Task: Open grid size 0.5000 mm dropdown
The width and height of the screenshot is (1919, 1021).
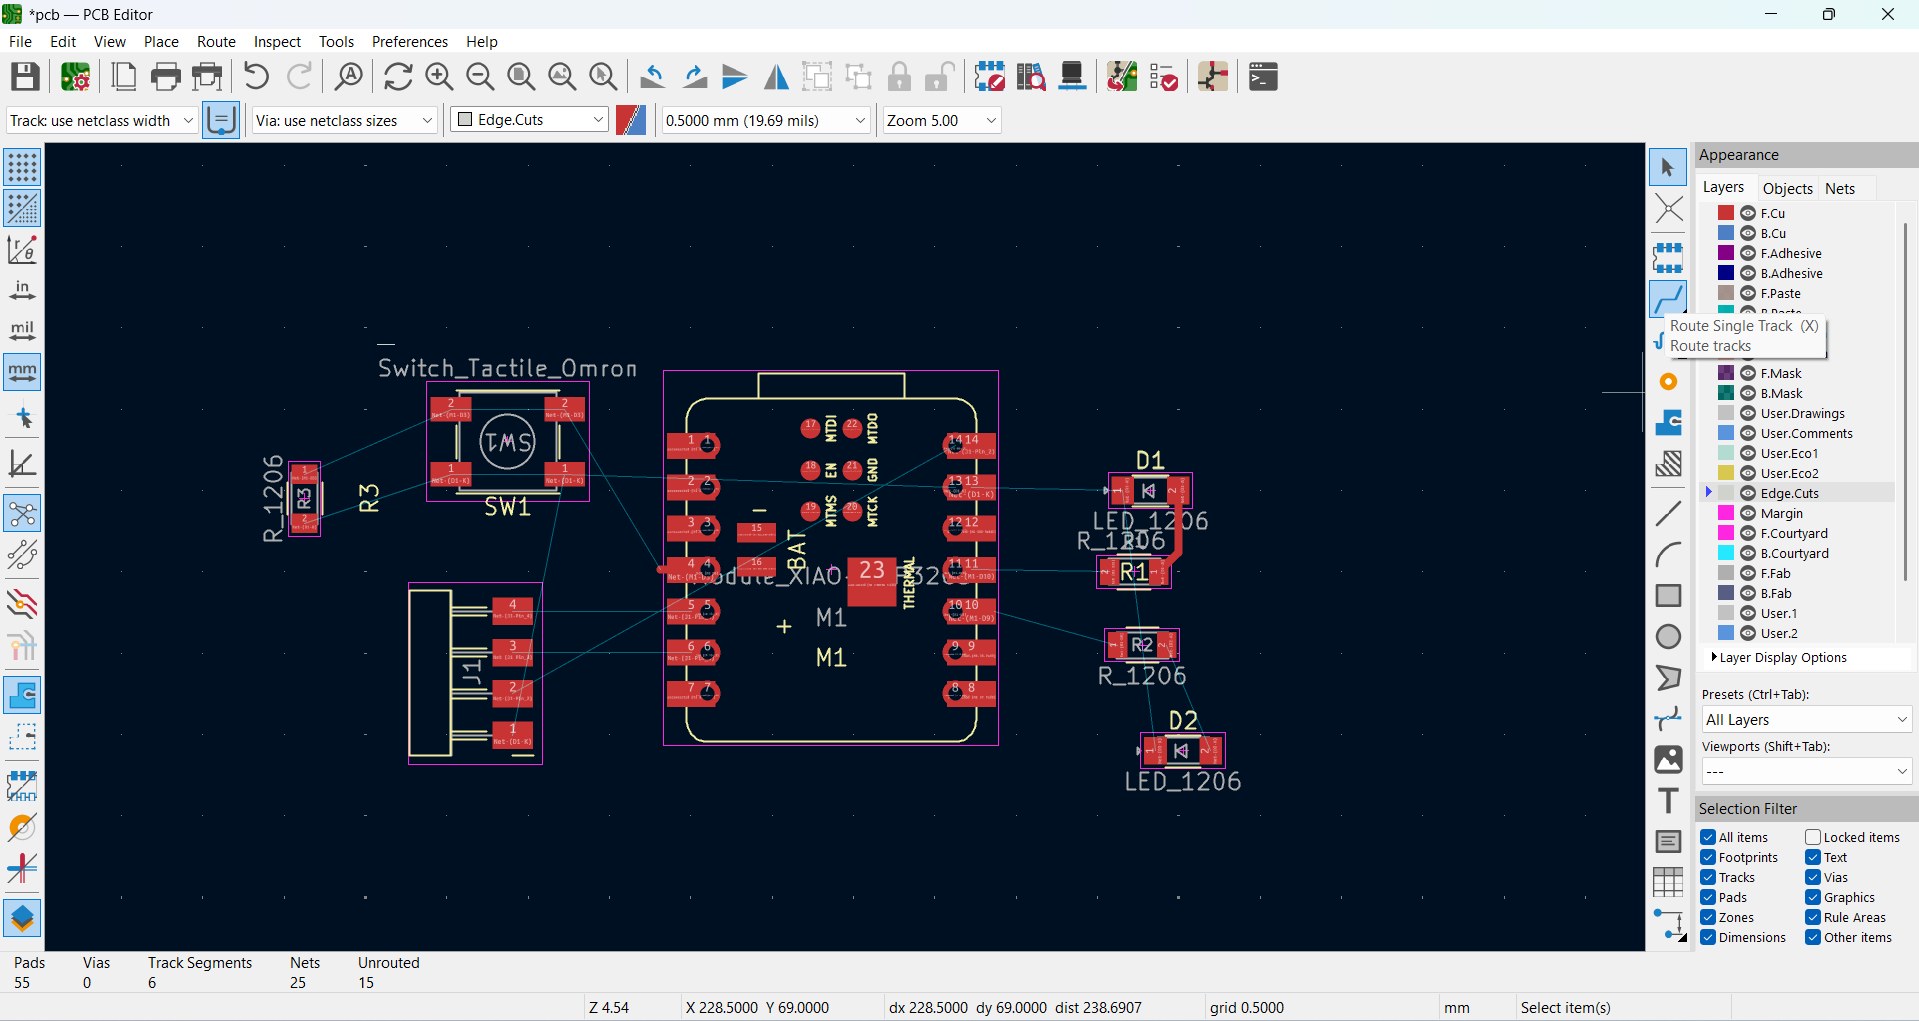Action: pos(766,120)
